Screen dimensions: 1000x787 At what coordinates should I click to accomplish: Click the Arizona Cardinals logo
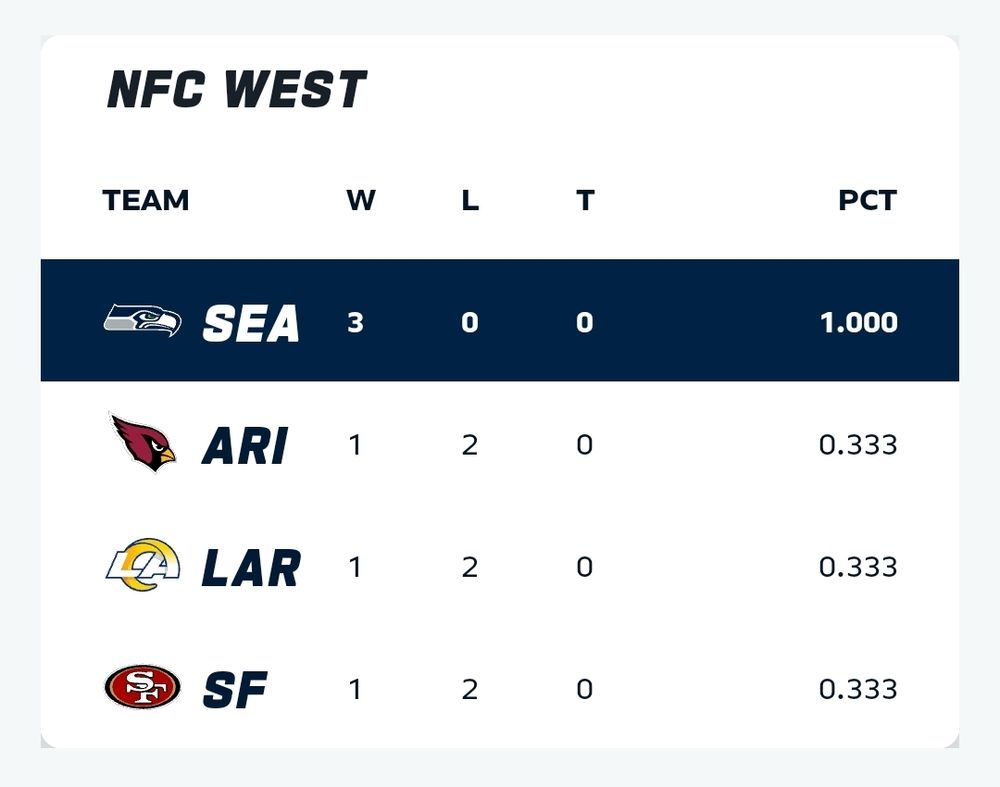[x=142, y=442]
